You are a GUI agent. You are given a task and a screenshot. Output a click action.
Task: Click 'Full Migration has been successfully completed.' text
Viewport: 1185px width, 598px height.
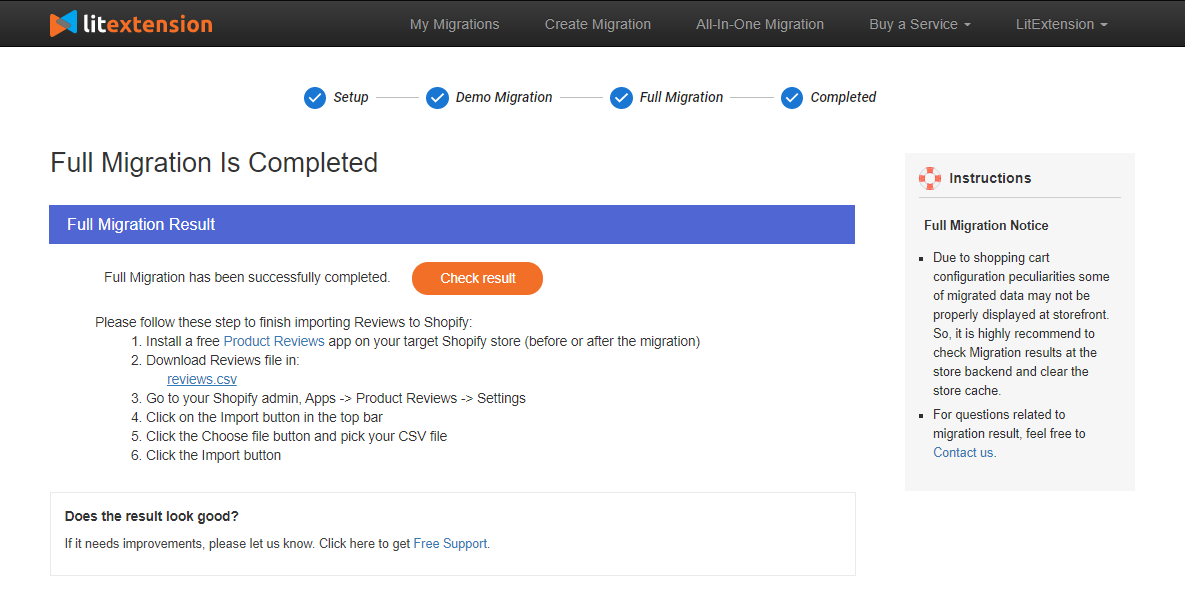[x=247, y=277]
